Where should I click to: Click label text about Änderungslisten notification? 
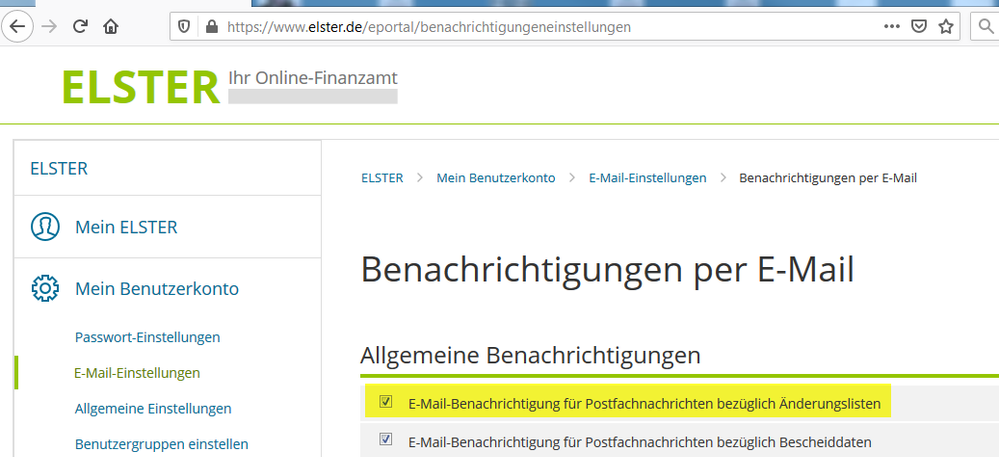pos(644,403)
